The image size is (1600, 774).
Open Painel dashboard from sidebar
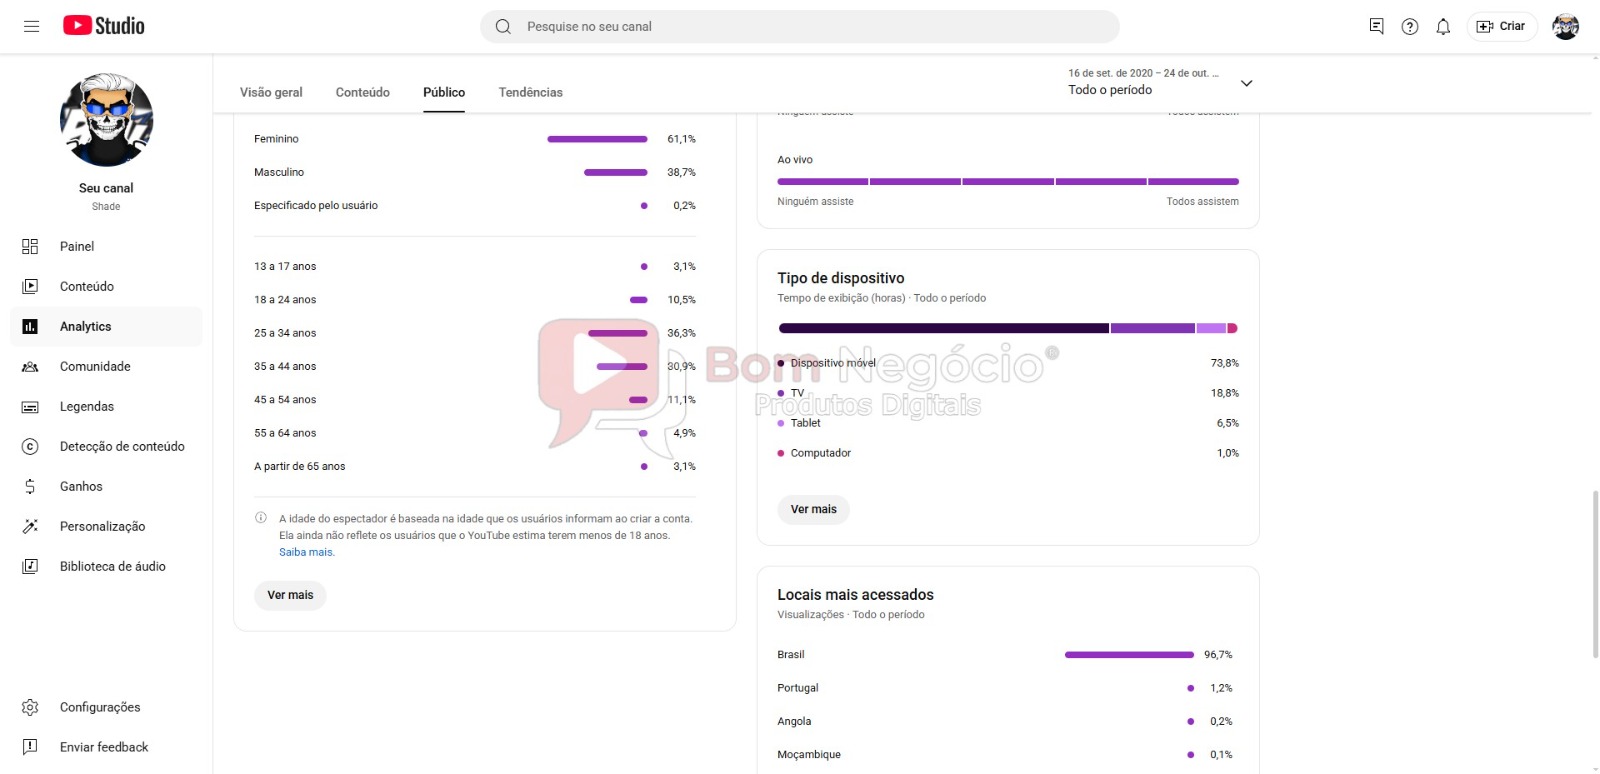(x=77, y=247)
